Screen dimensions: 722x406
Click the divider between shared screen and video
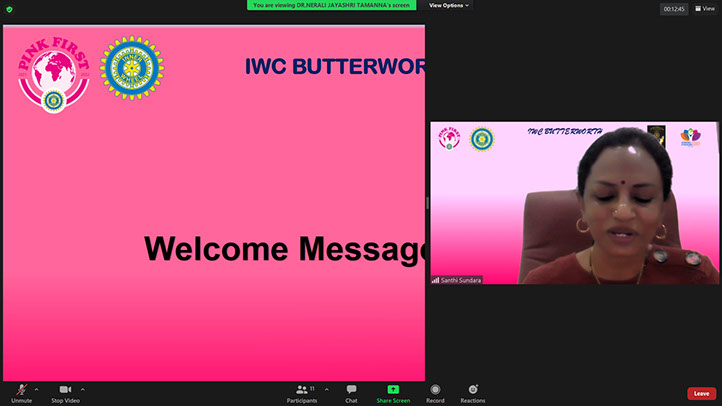point(428,203)
